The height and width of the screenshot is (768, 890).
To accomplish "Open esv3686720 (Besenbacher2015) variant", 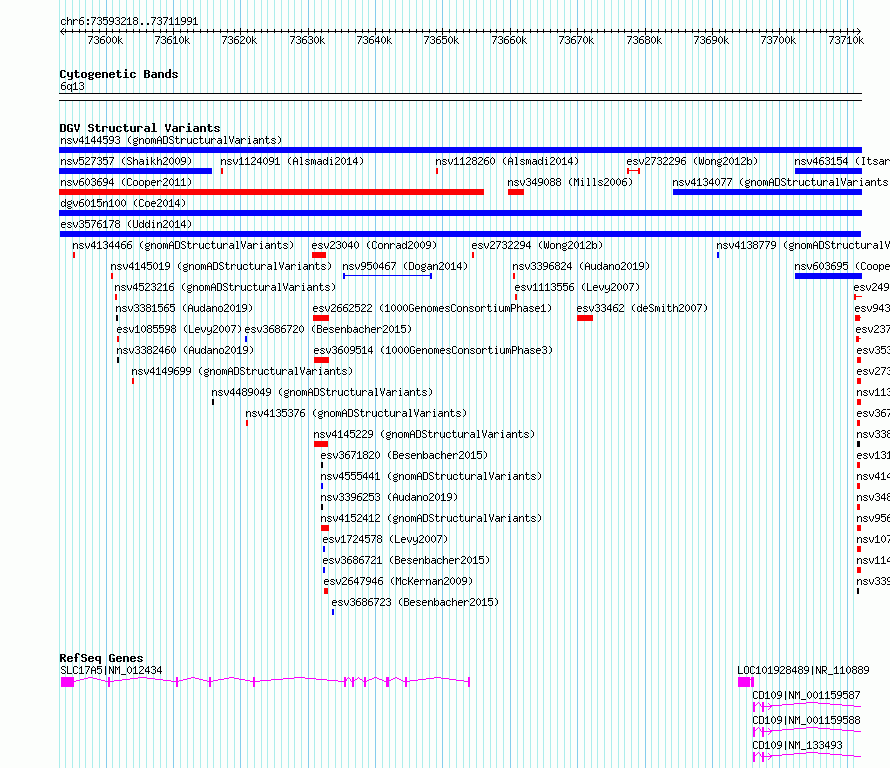I will pos(328,329).
